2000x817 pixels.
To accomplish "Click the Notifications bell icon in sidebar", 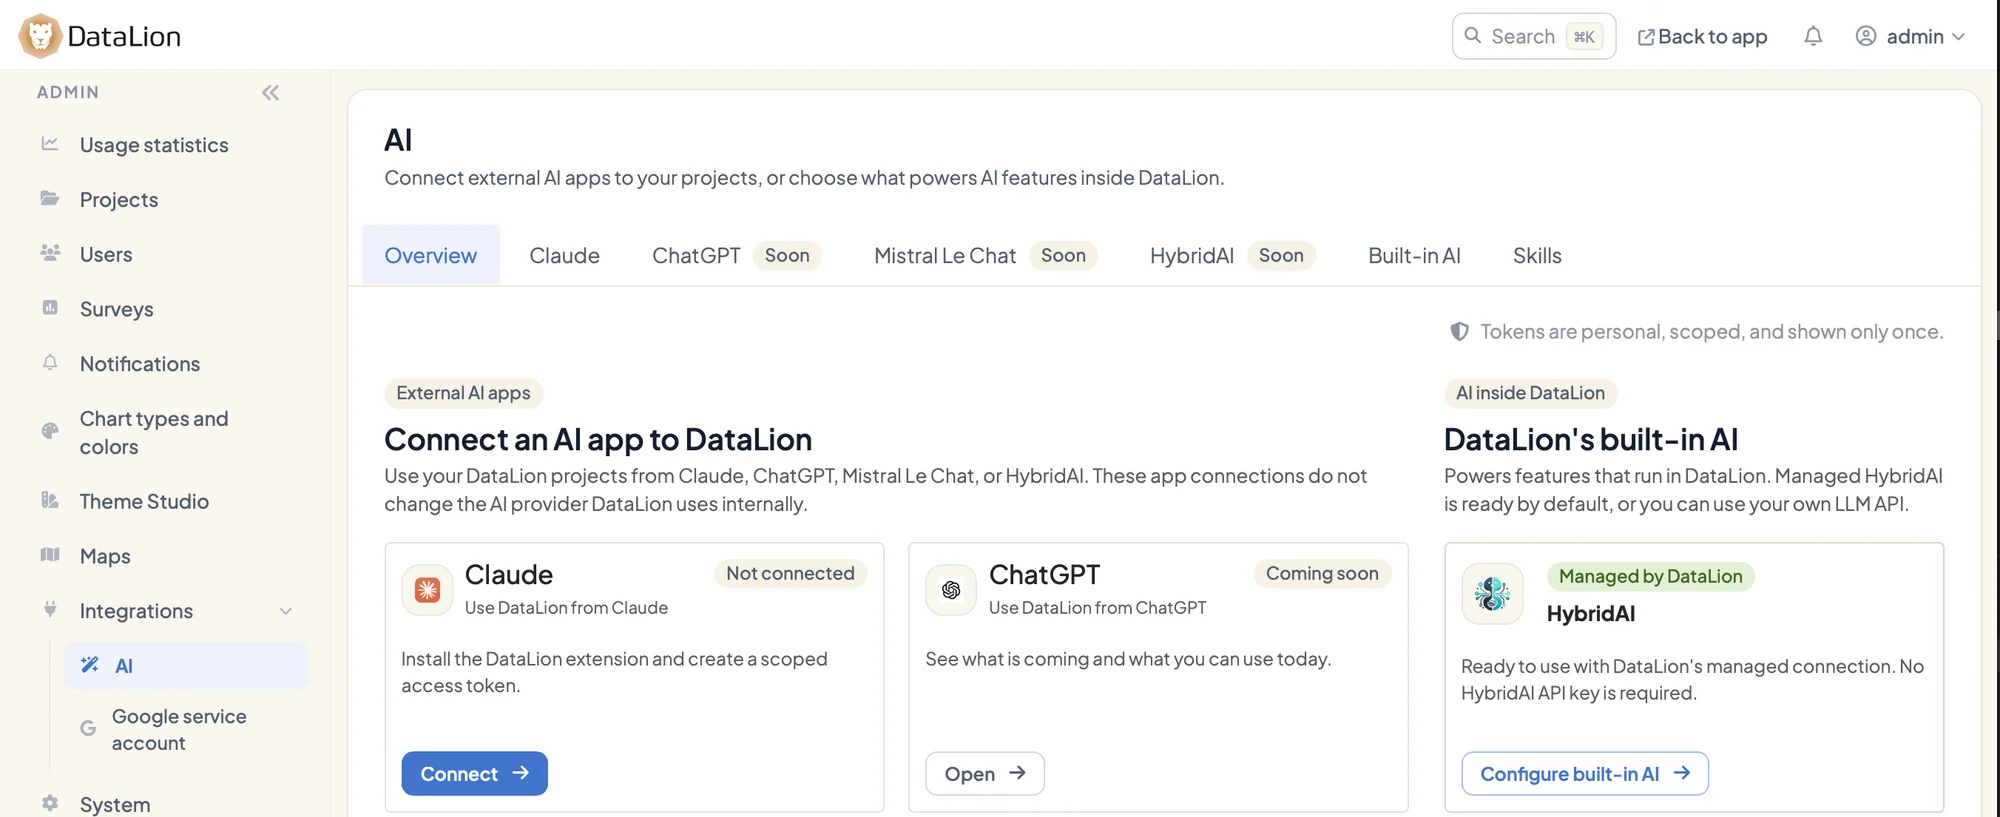I will (x=50, y=362).
